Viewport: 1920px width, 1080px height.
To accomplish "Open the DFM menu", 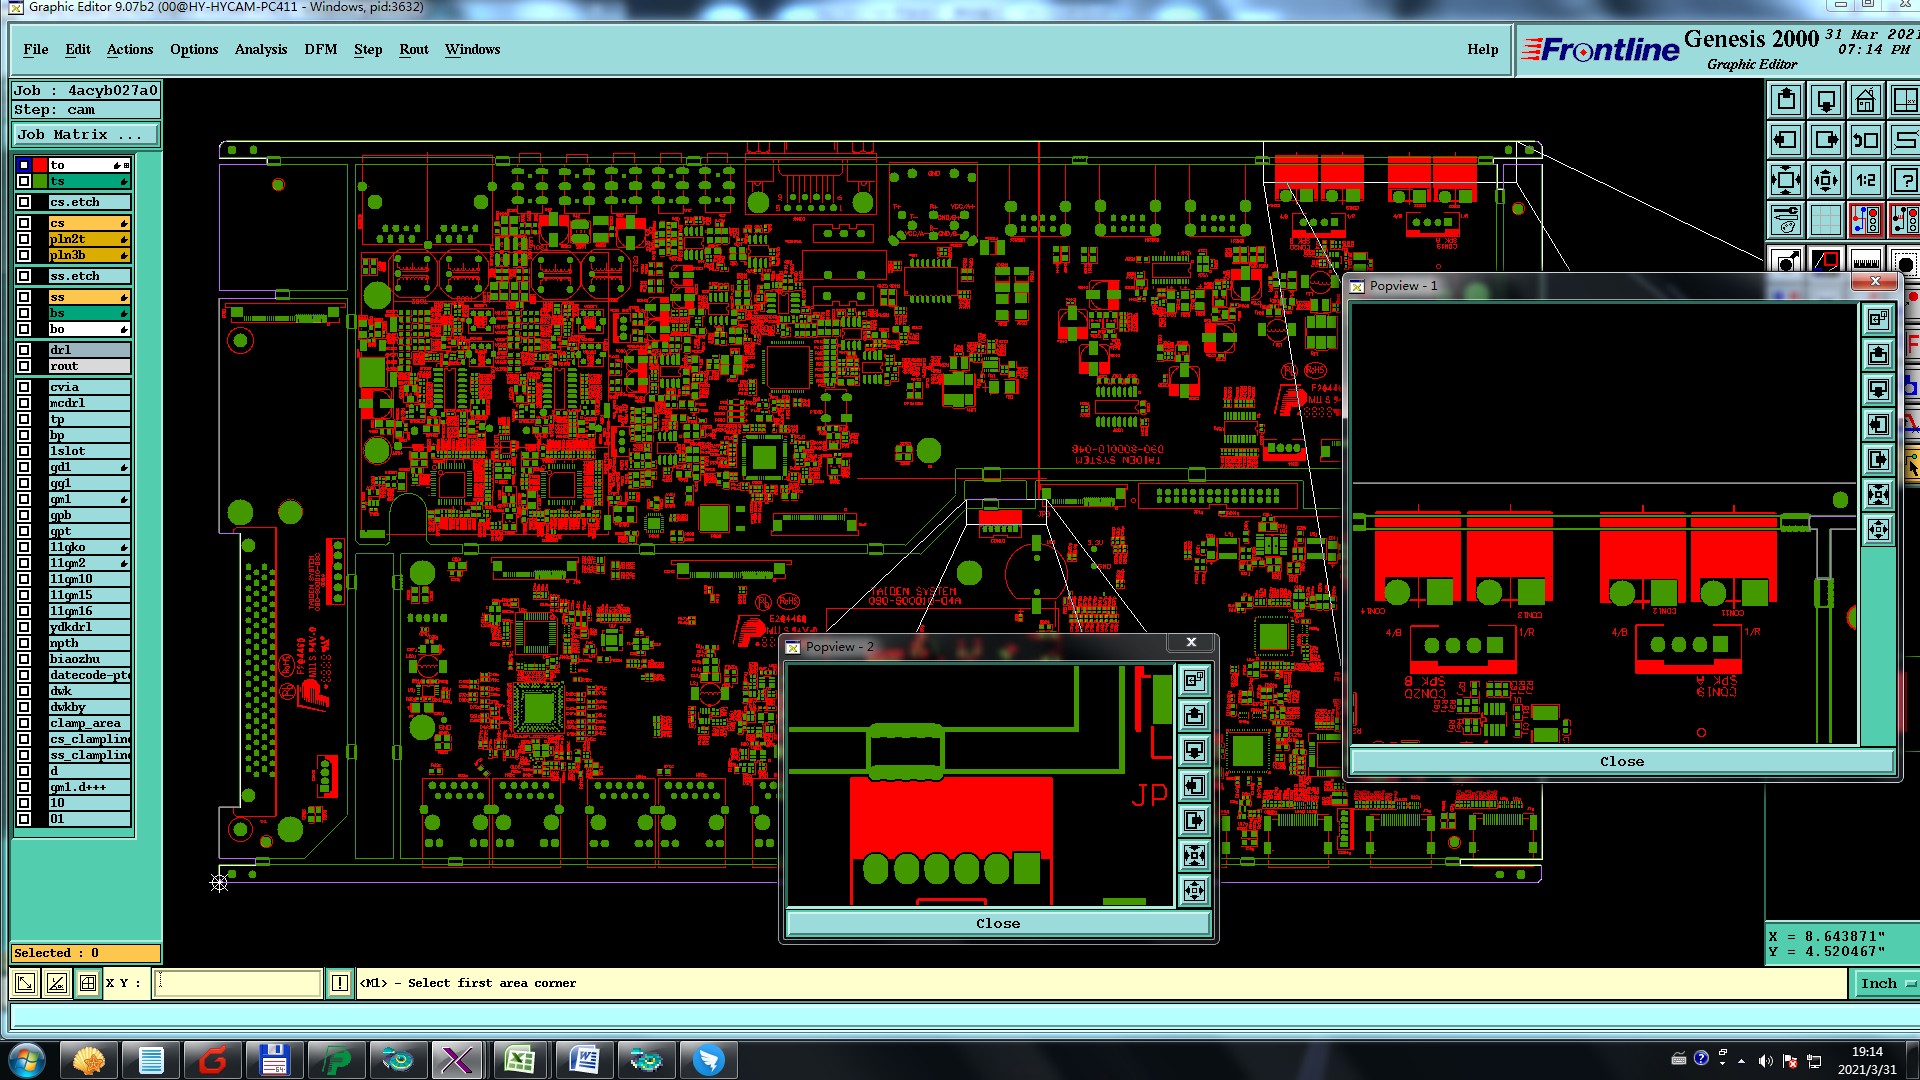I will (x=320, y=49).
